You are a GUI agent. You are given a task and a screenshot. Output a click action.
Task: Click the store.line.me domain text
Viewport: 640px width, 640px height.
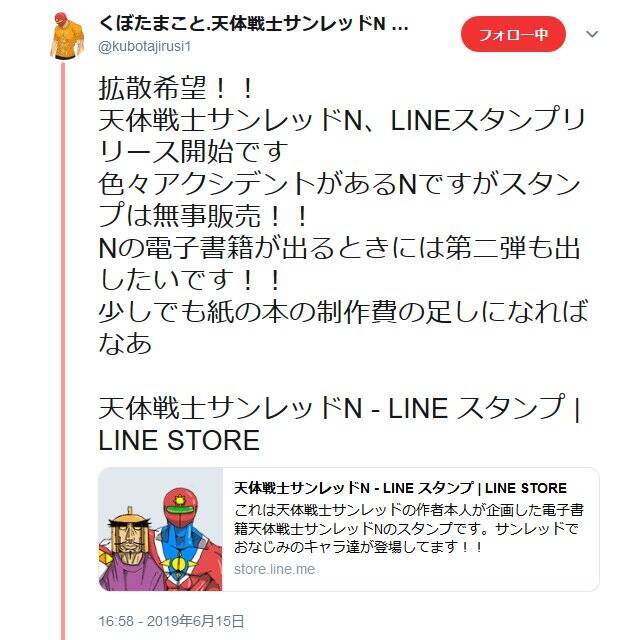click(274, 569)
